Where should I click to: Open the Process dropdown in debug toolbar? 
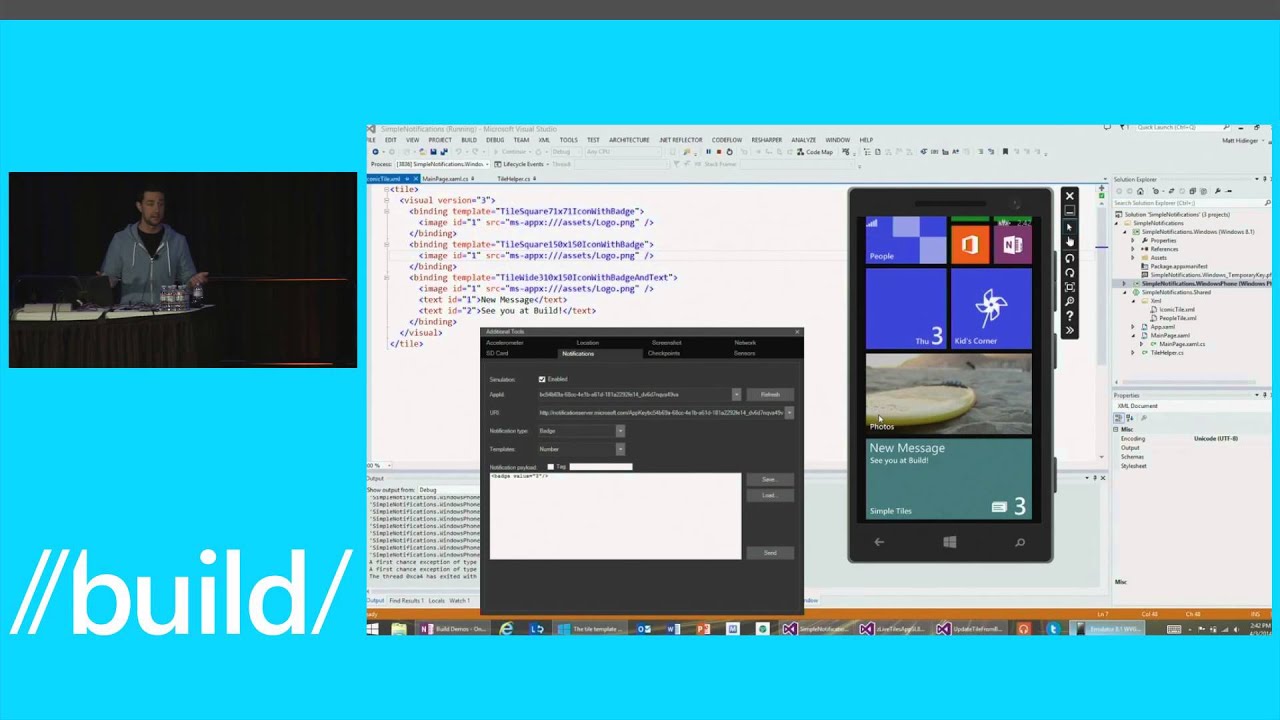pos(488,164)
